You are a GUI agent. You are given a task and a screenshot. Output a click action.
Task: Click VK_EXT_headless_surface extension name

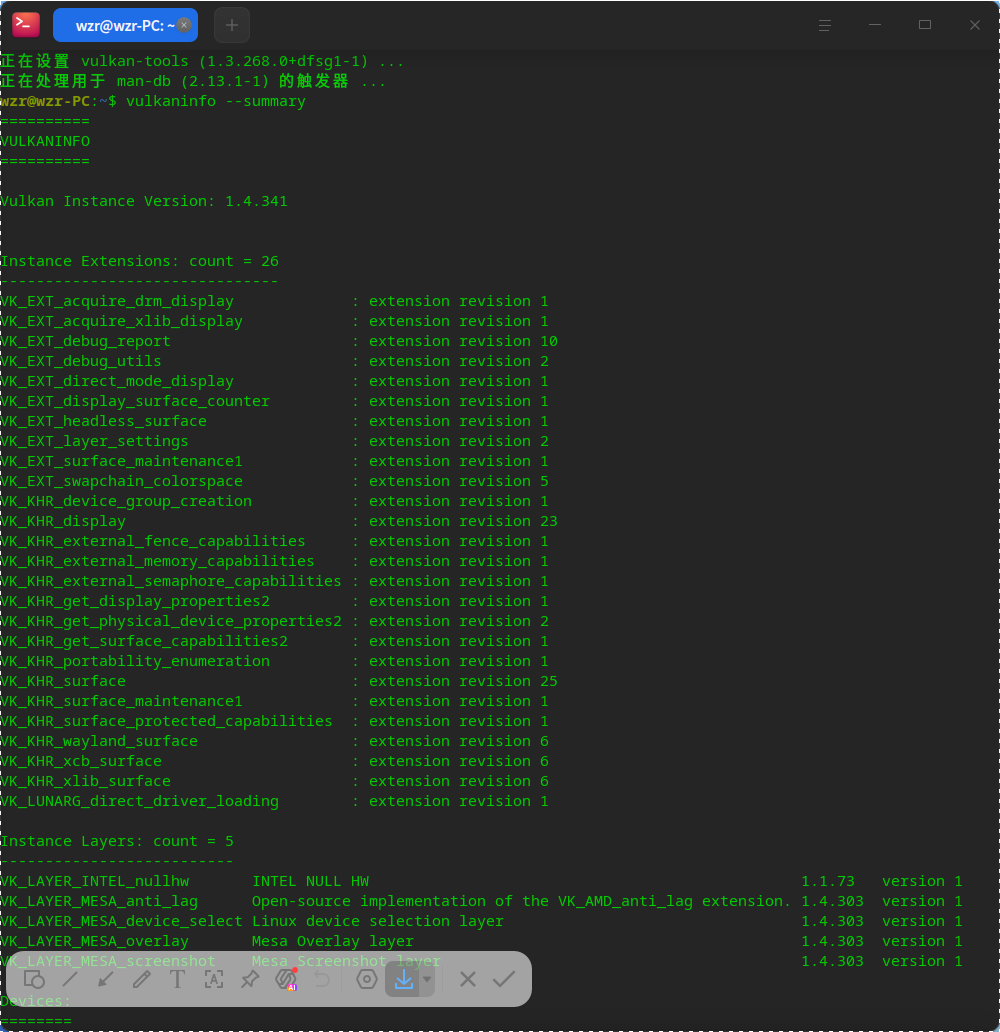tap(103, 421)
